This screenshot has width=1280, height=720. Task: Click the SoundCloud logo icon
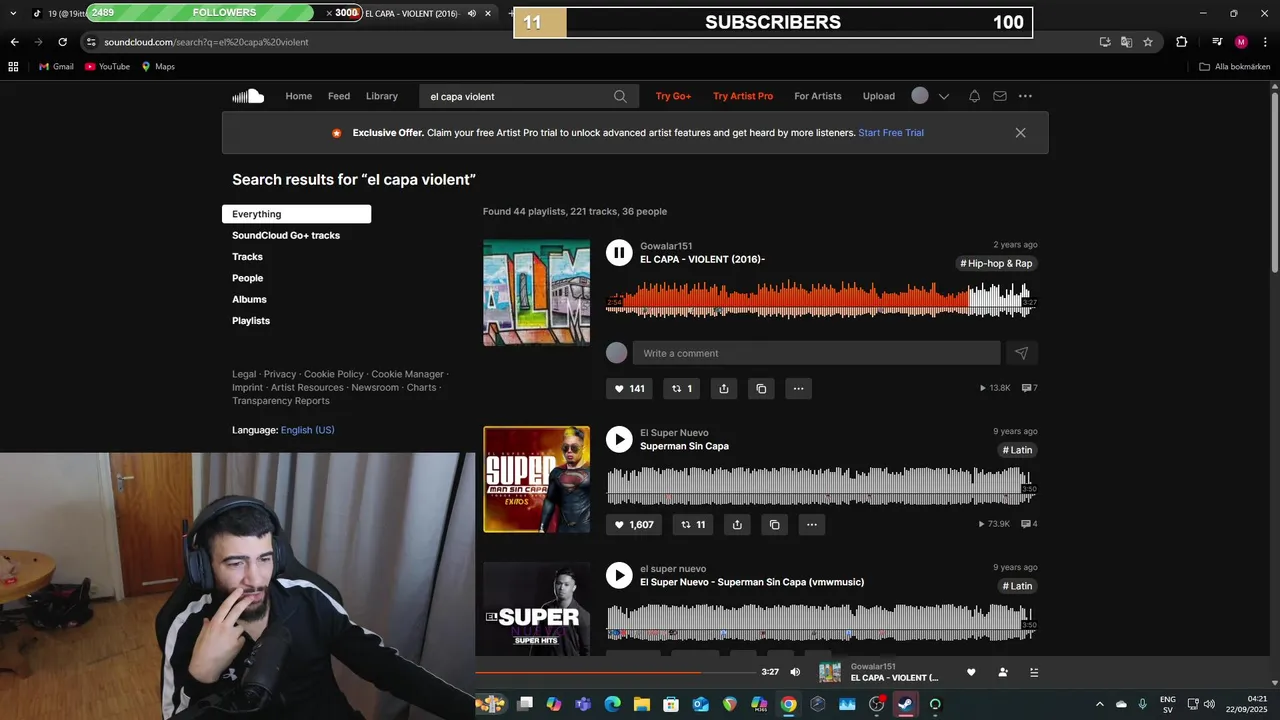(x=248, y=96)
